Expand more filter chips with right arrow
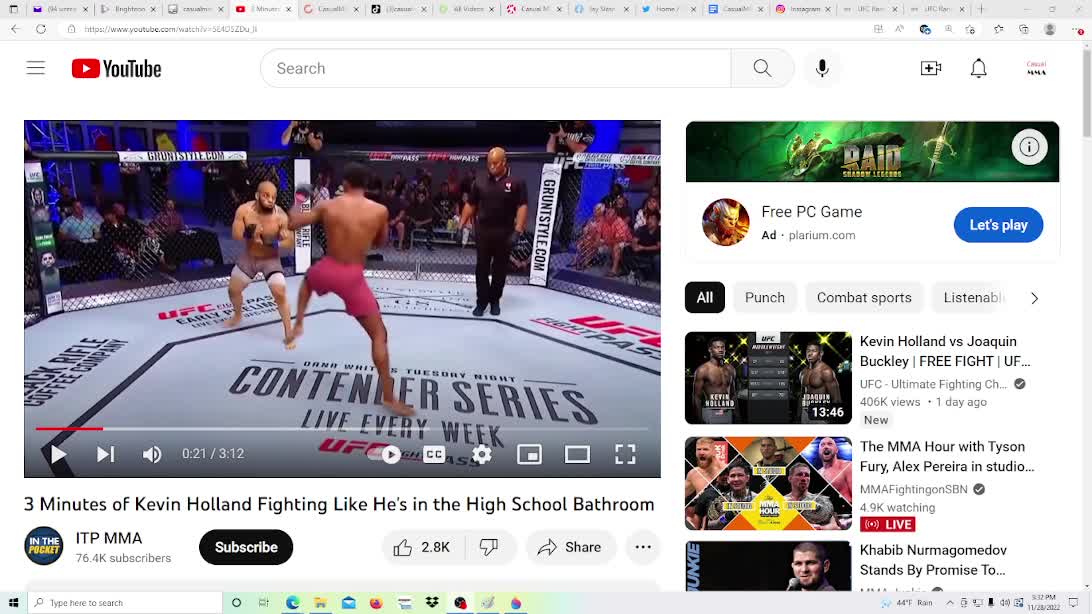The image size is (1092, 614). [1034, 298]
